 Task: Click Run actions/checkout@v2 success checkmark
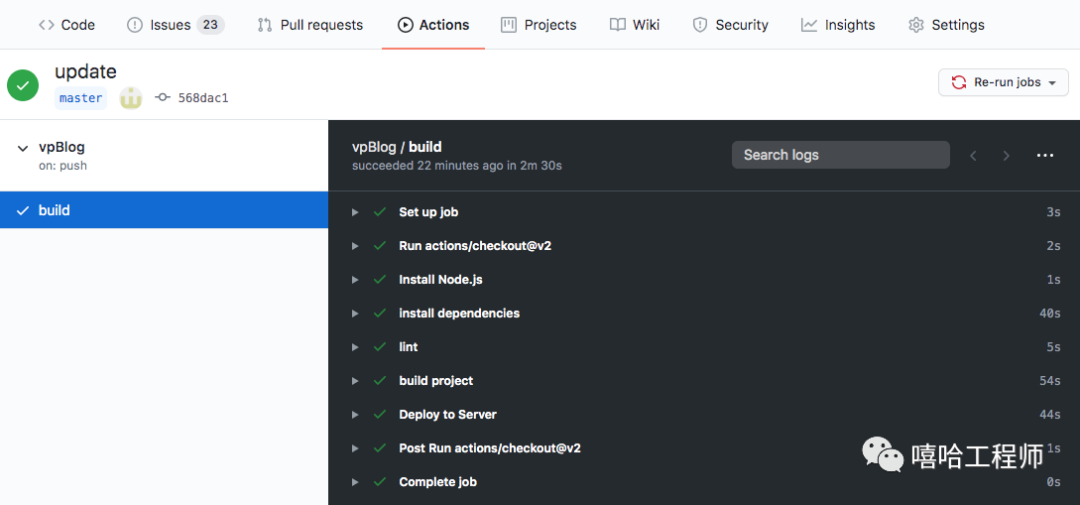380,246
